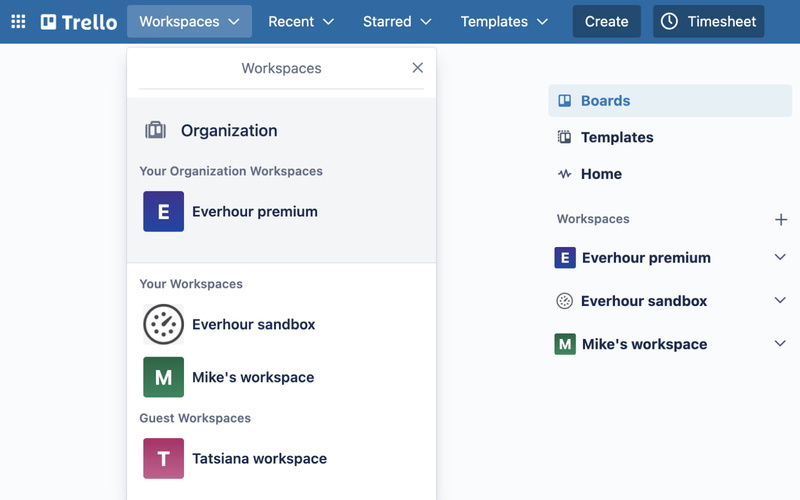Click the 'Your Workspaces' section label
This screenshot has width=800, height=500.
(x=191, y=284)
